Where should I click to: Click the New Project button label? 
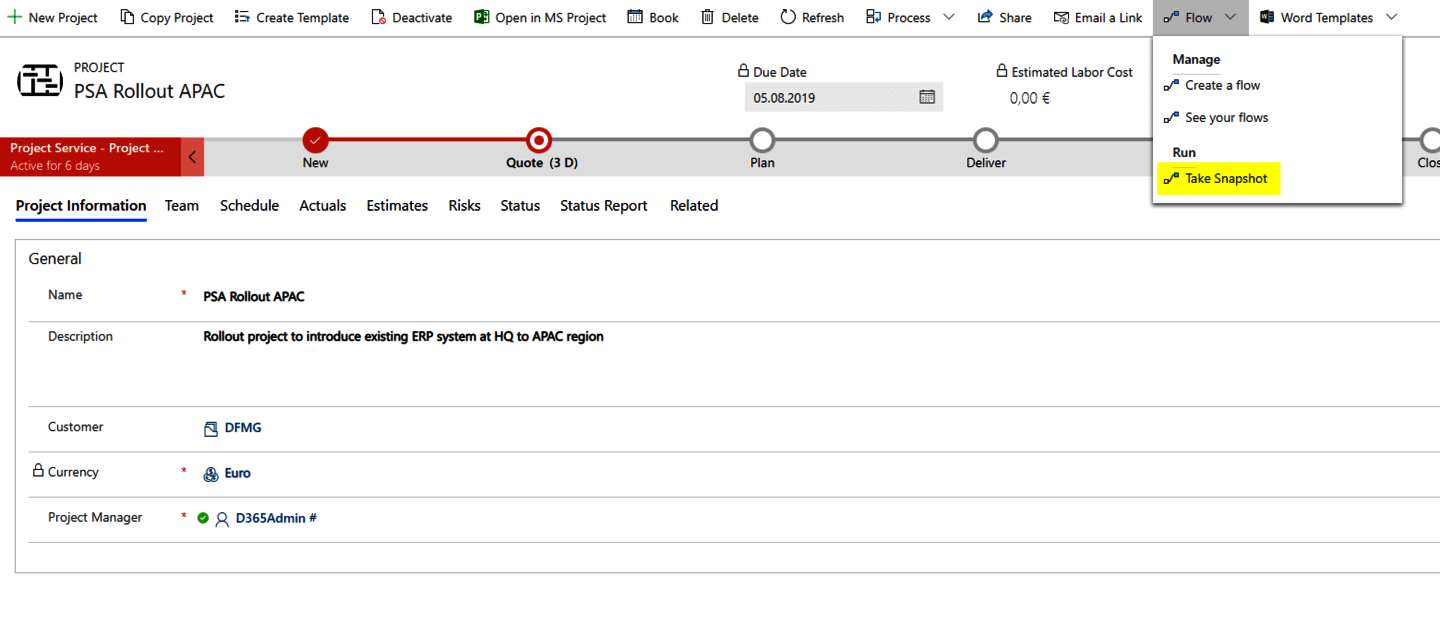pos(63,18)
